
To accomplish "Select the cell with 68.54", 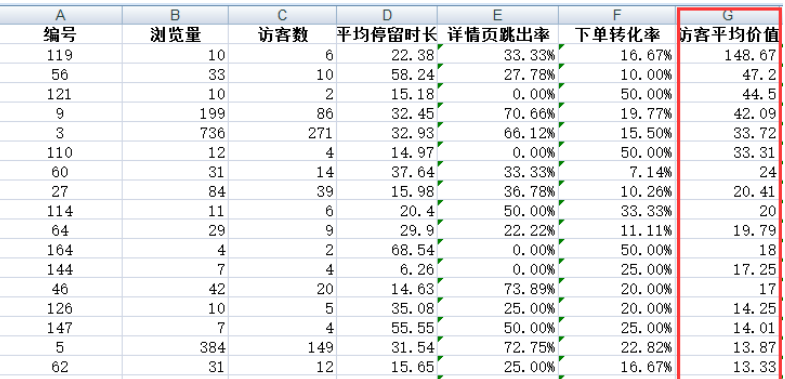I will pyautogui.click(x=387, y=249).
